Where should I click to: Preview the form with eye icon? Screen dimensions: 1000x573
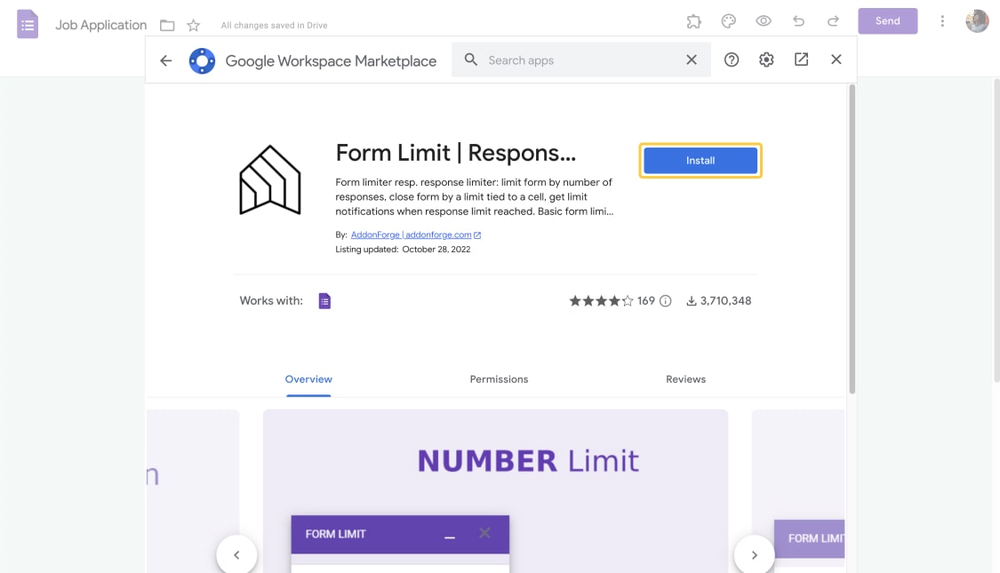point(763,21)
